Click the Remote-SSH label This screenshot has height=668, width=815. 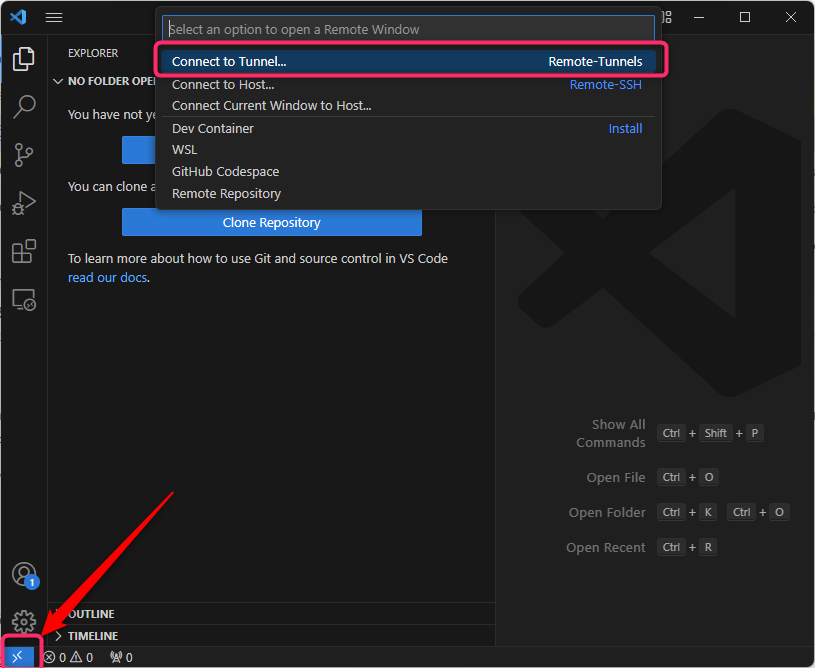606,84
